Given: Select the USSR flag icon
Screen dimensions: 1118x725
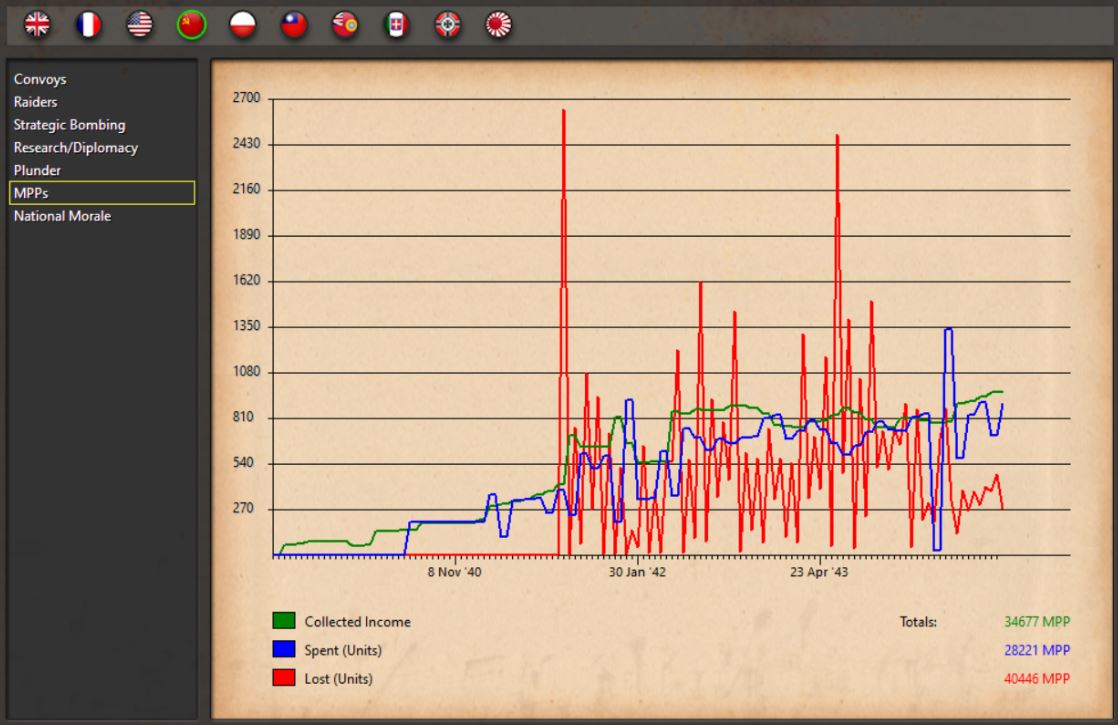Looking at the screenshot, I should pyautogui.click(x=191, y=24).
